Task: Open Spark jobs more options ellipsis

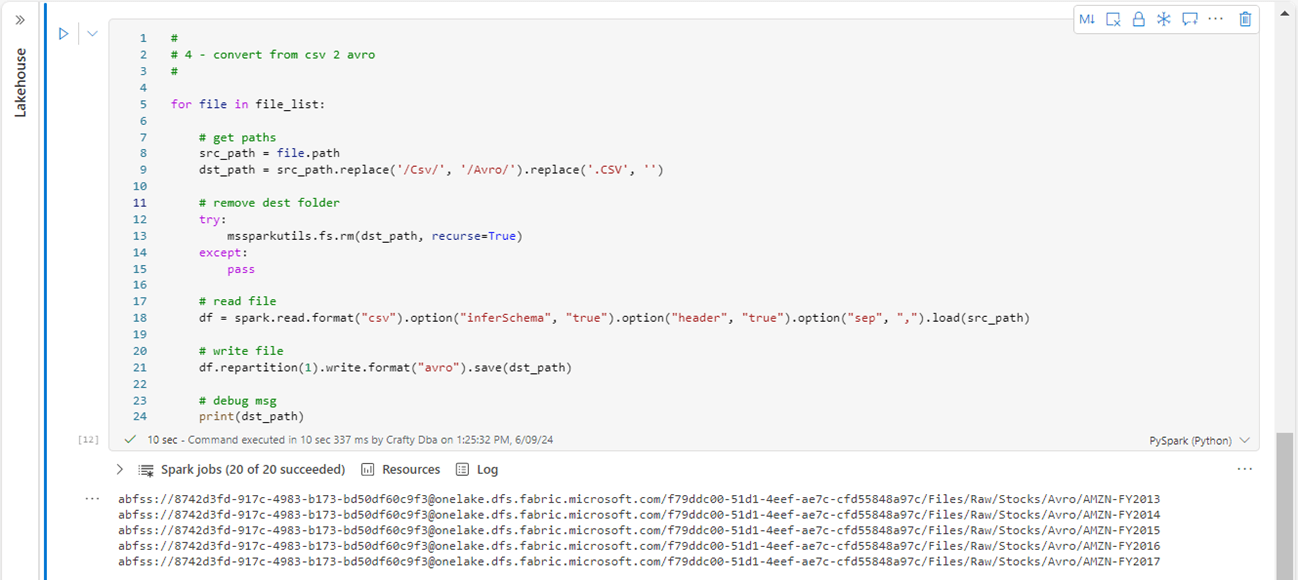Action: point(1244,469)
